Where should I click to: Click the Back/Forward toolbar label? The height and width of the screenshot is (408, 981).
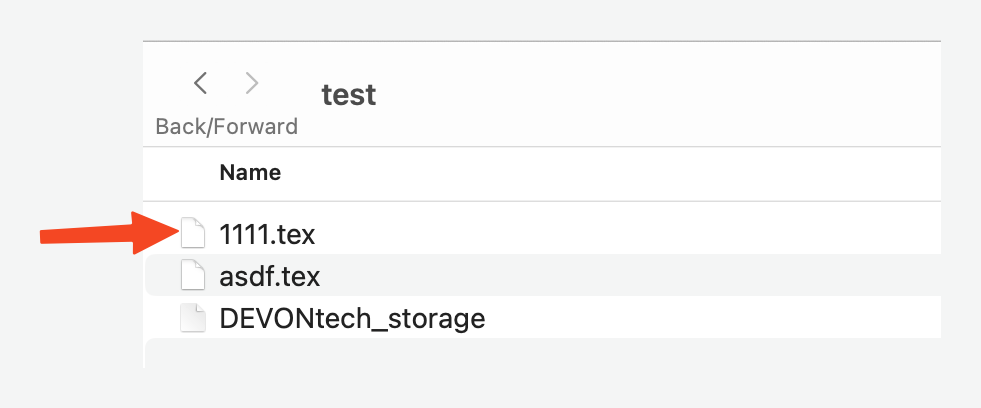pyautogui.click(x=226, y=127)
